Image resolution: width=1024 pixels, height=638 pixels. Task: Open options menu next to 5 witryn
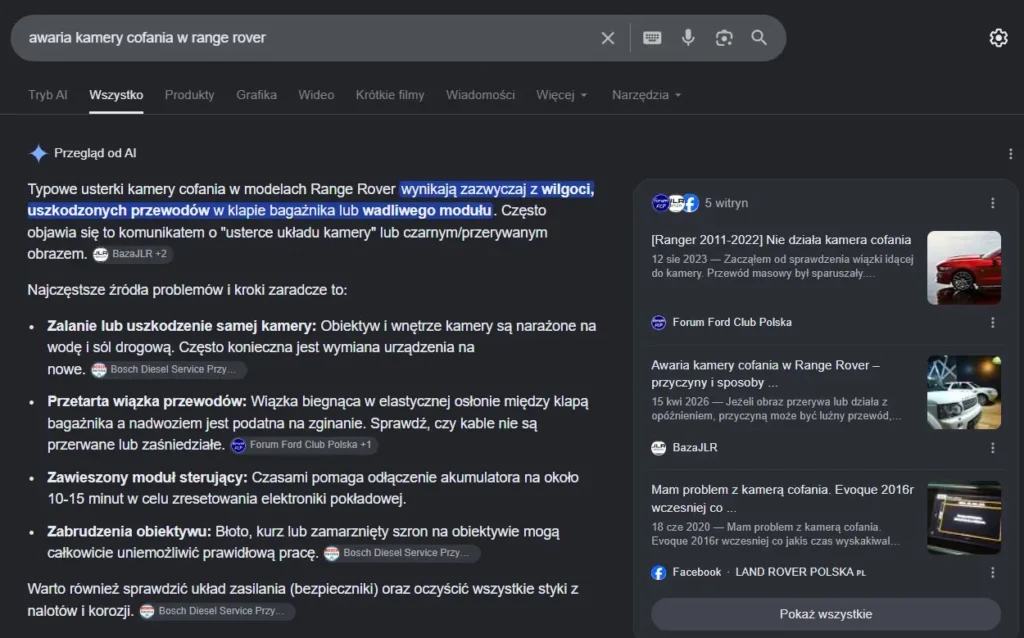coord(993,203)
